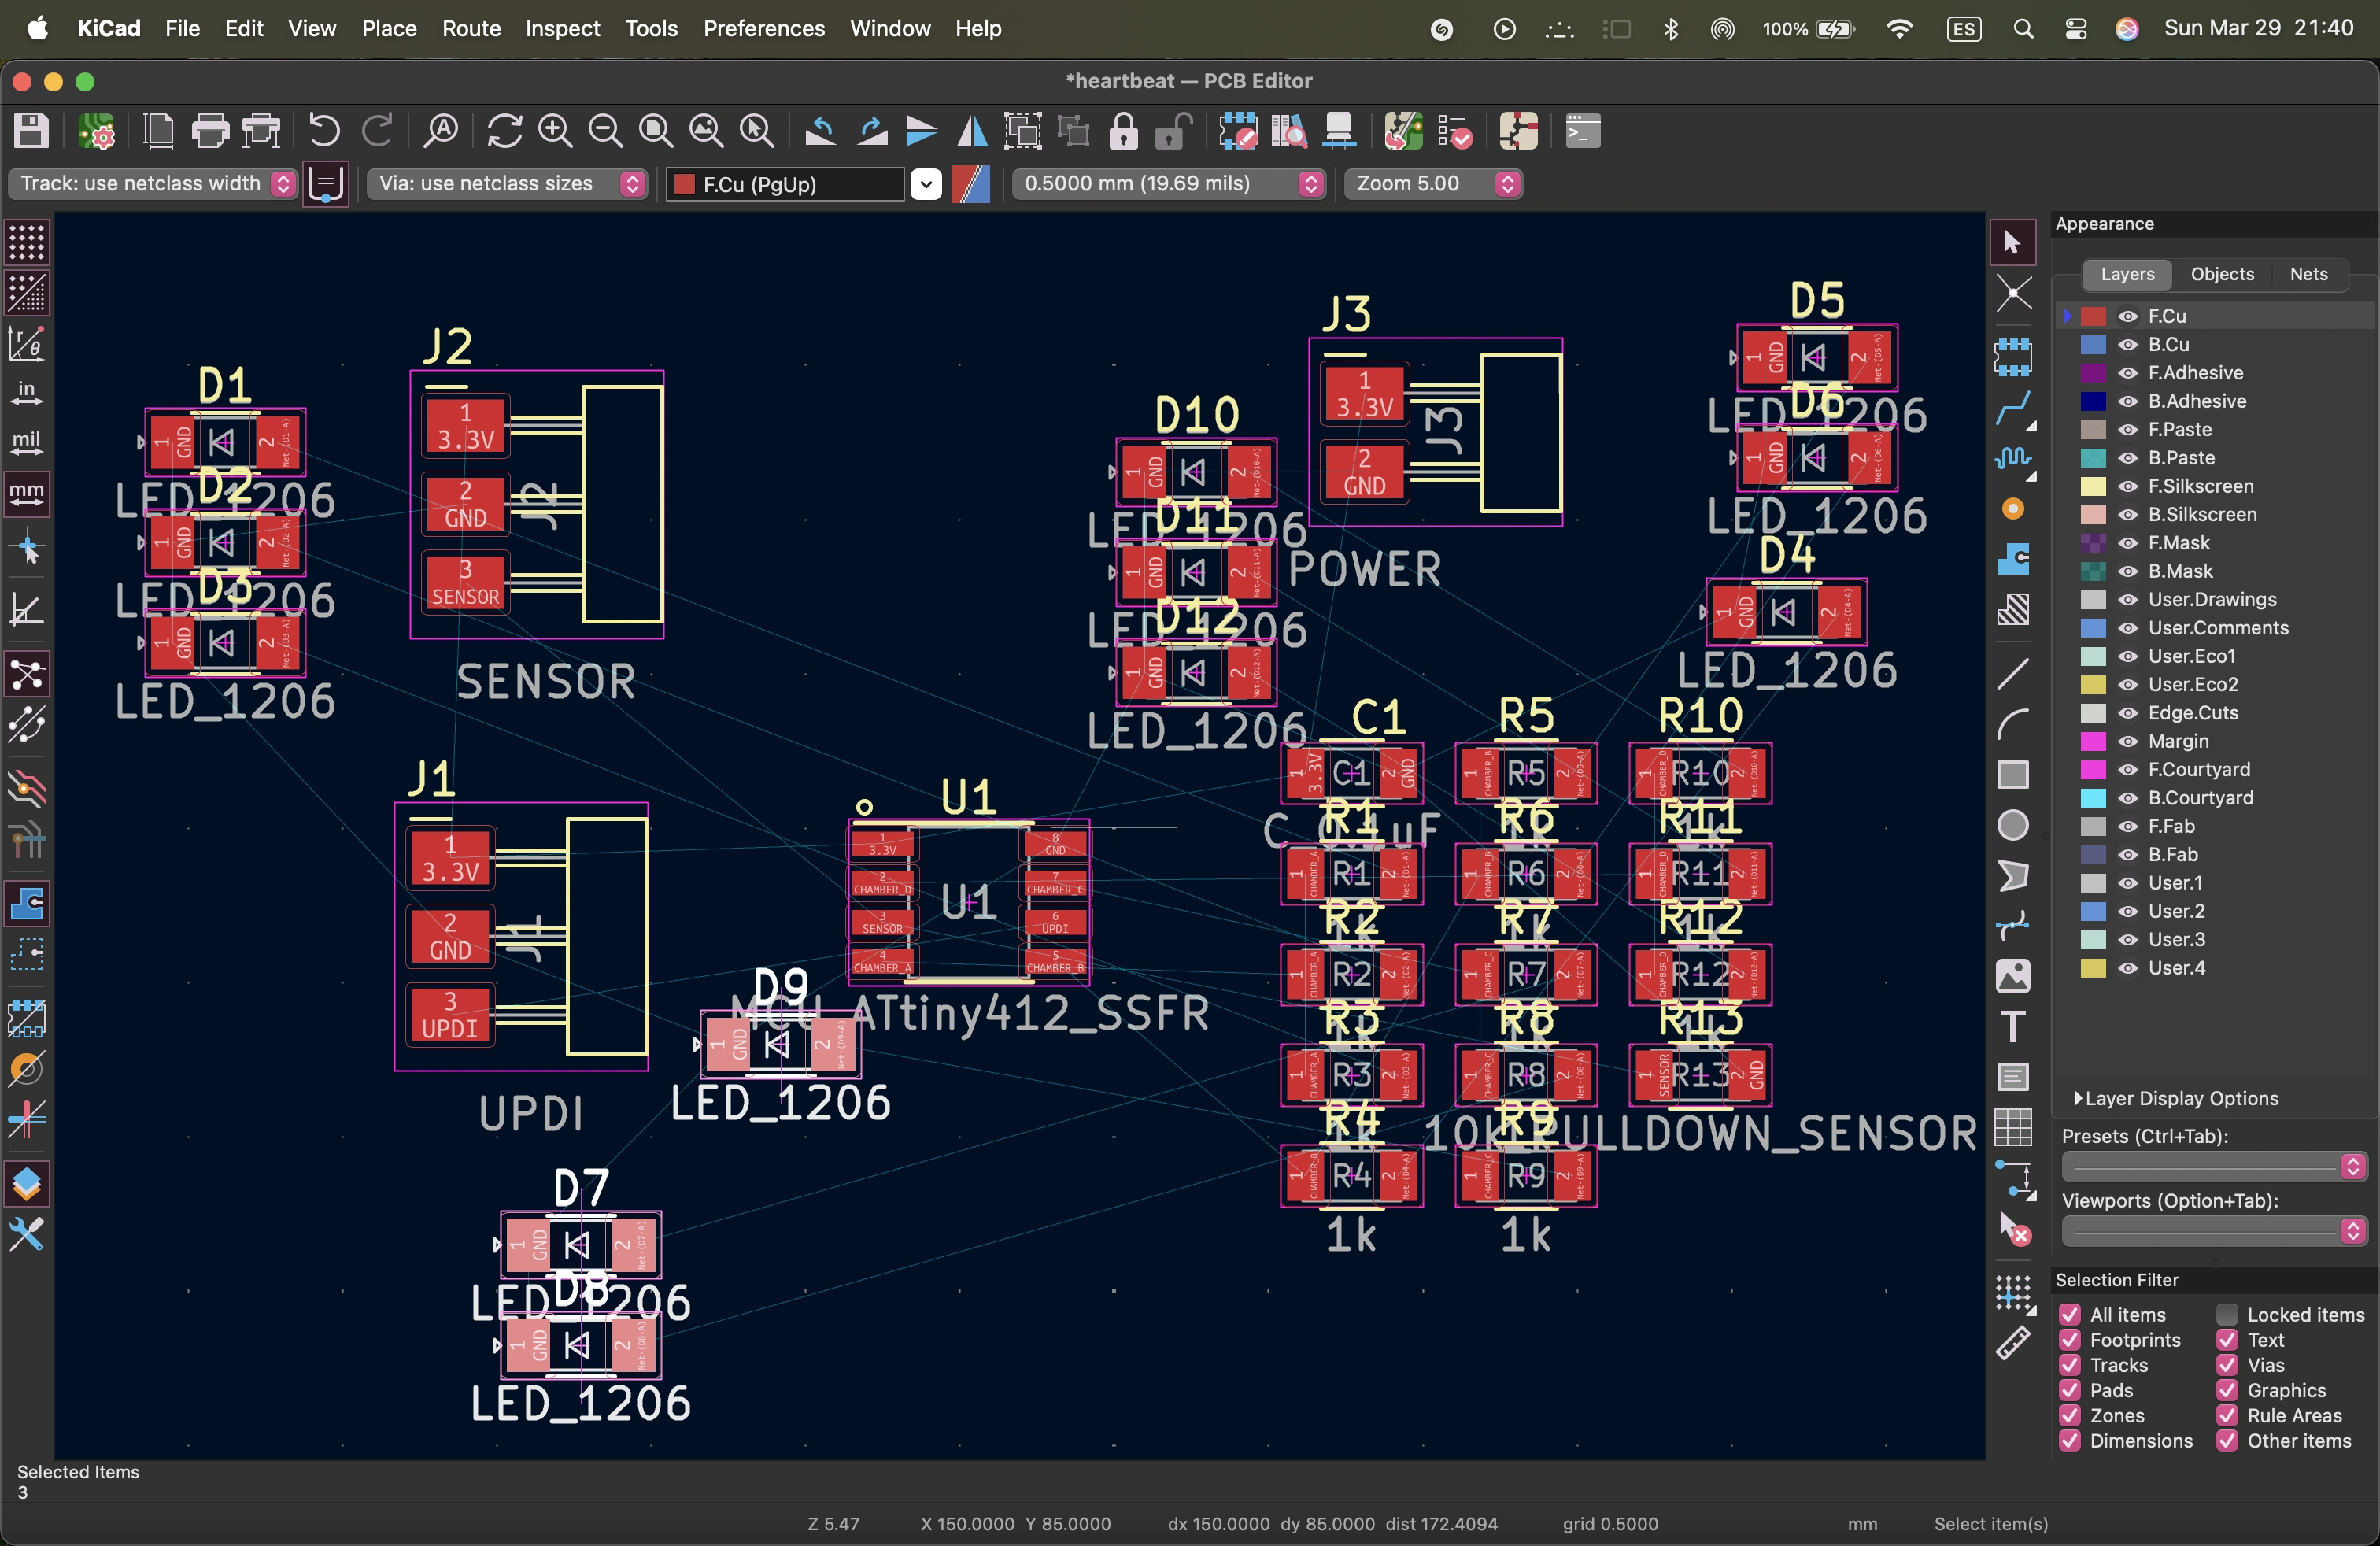This screenshot has height=1546, width=2380.
Task: Select the Add Text tool
Action: coord(2013,1027)
